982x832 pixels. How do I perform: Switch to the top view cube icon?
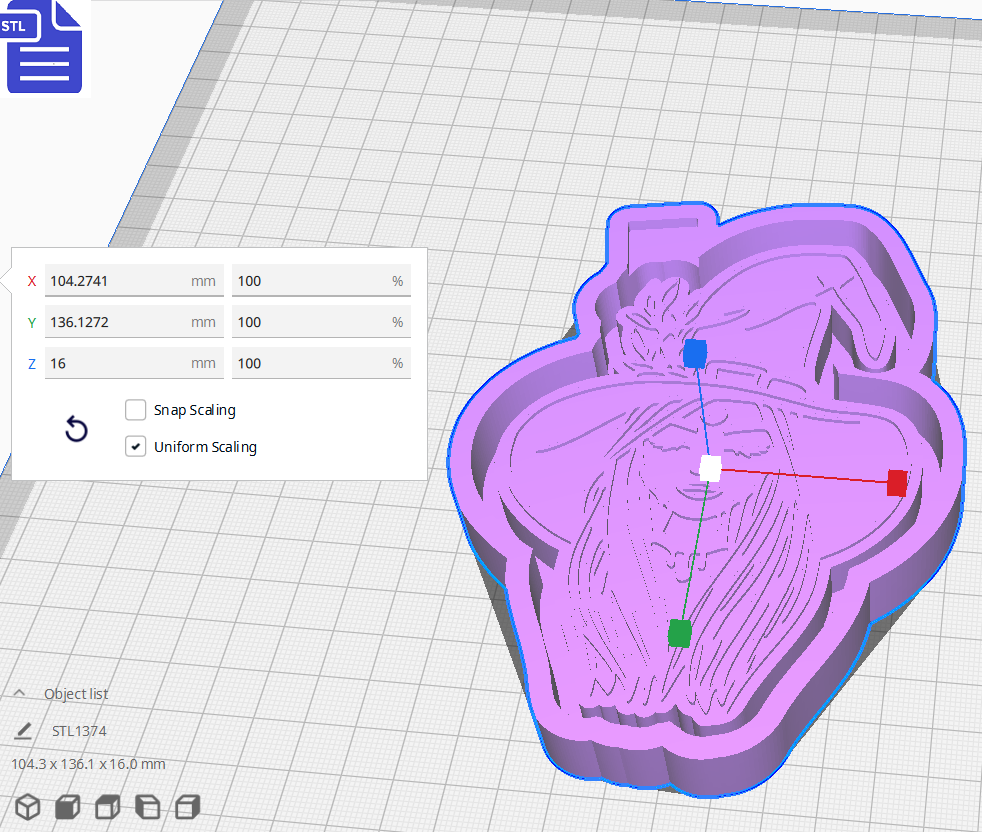click(107, 807)
